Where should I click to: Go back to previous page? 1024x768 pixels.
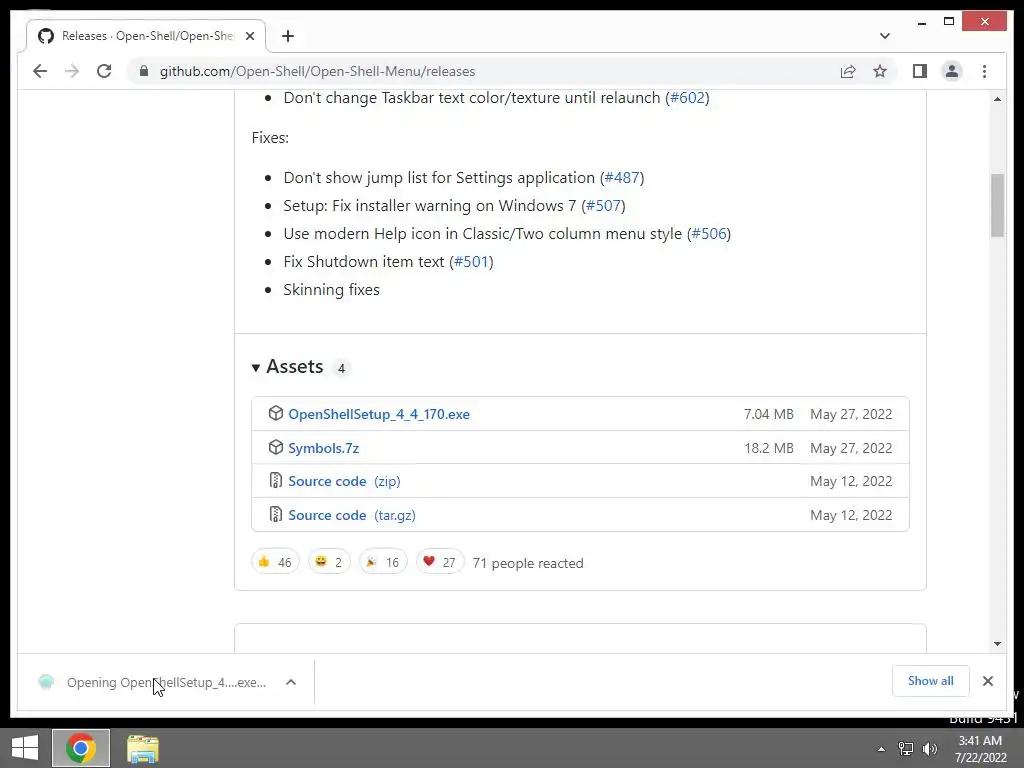40,71
